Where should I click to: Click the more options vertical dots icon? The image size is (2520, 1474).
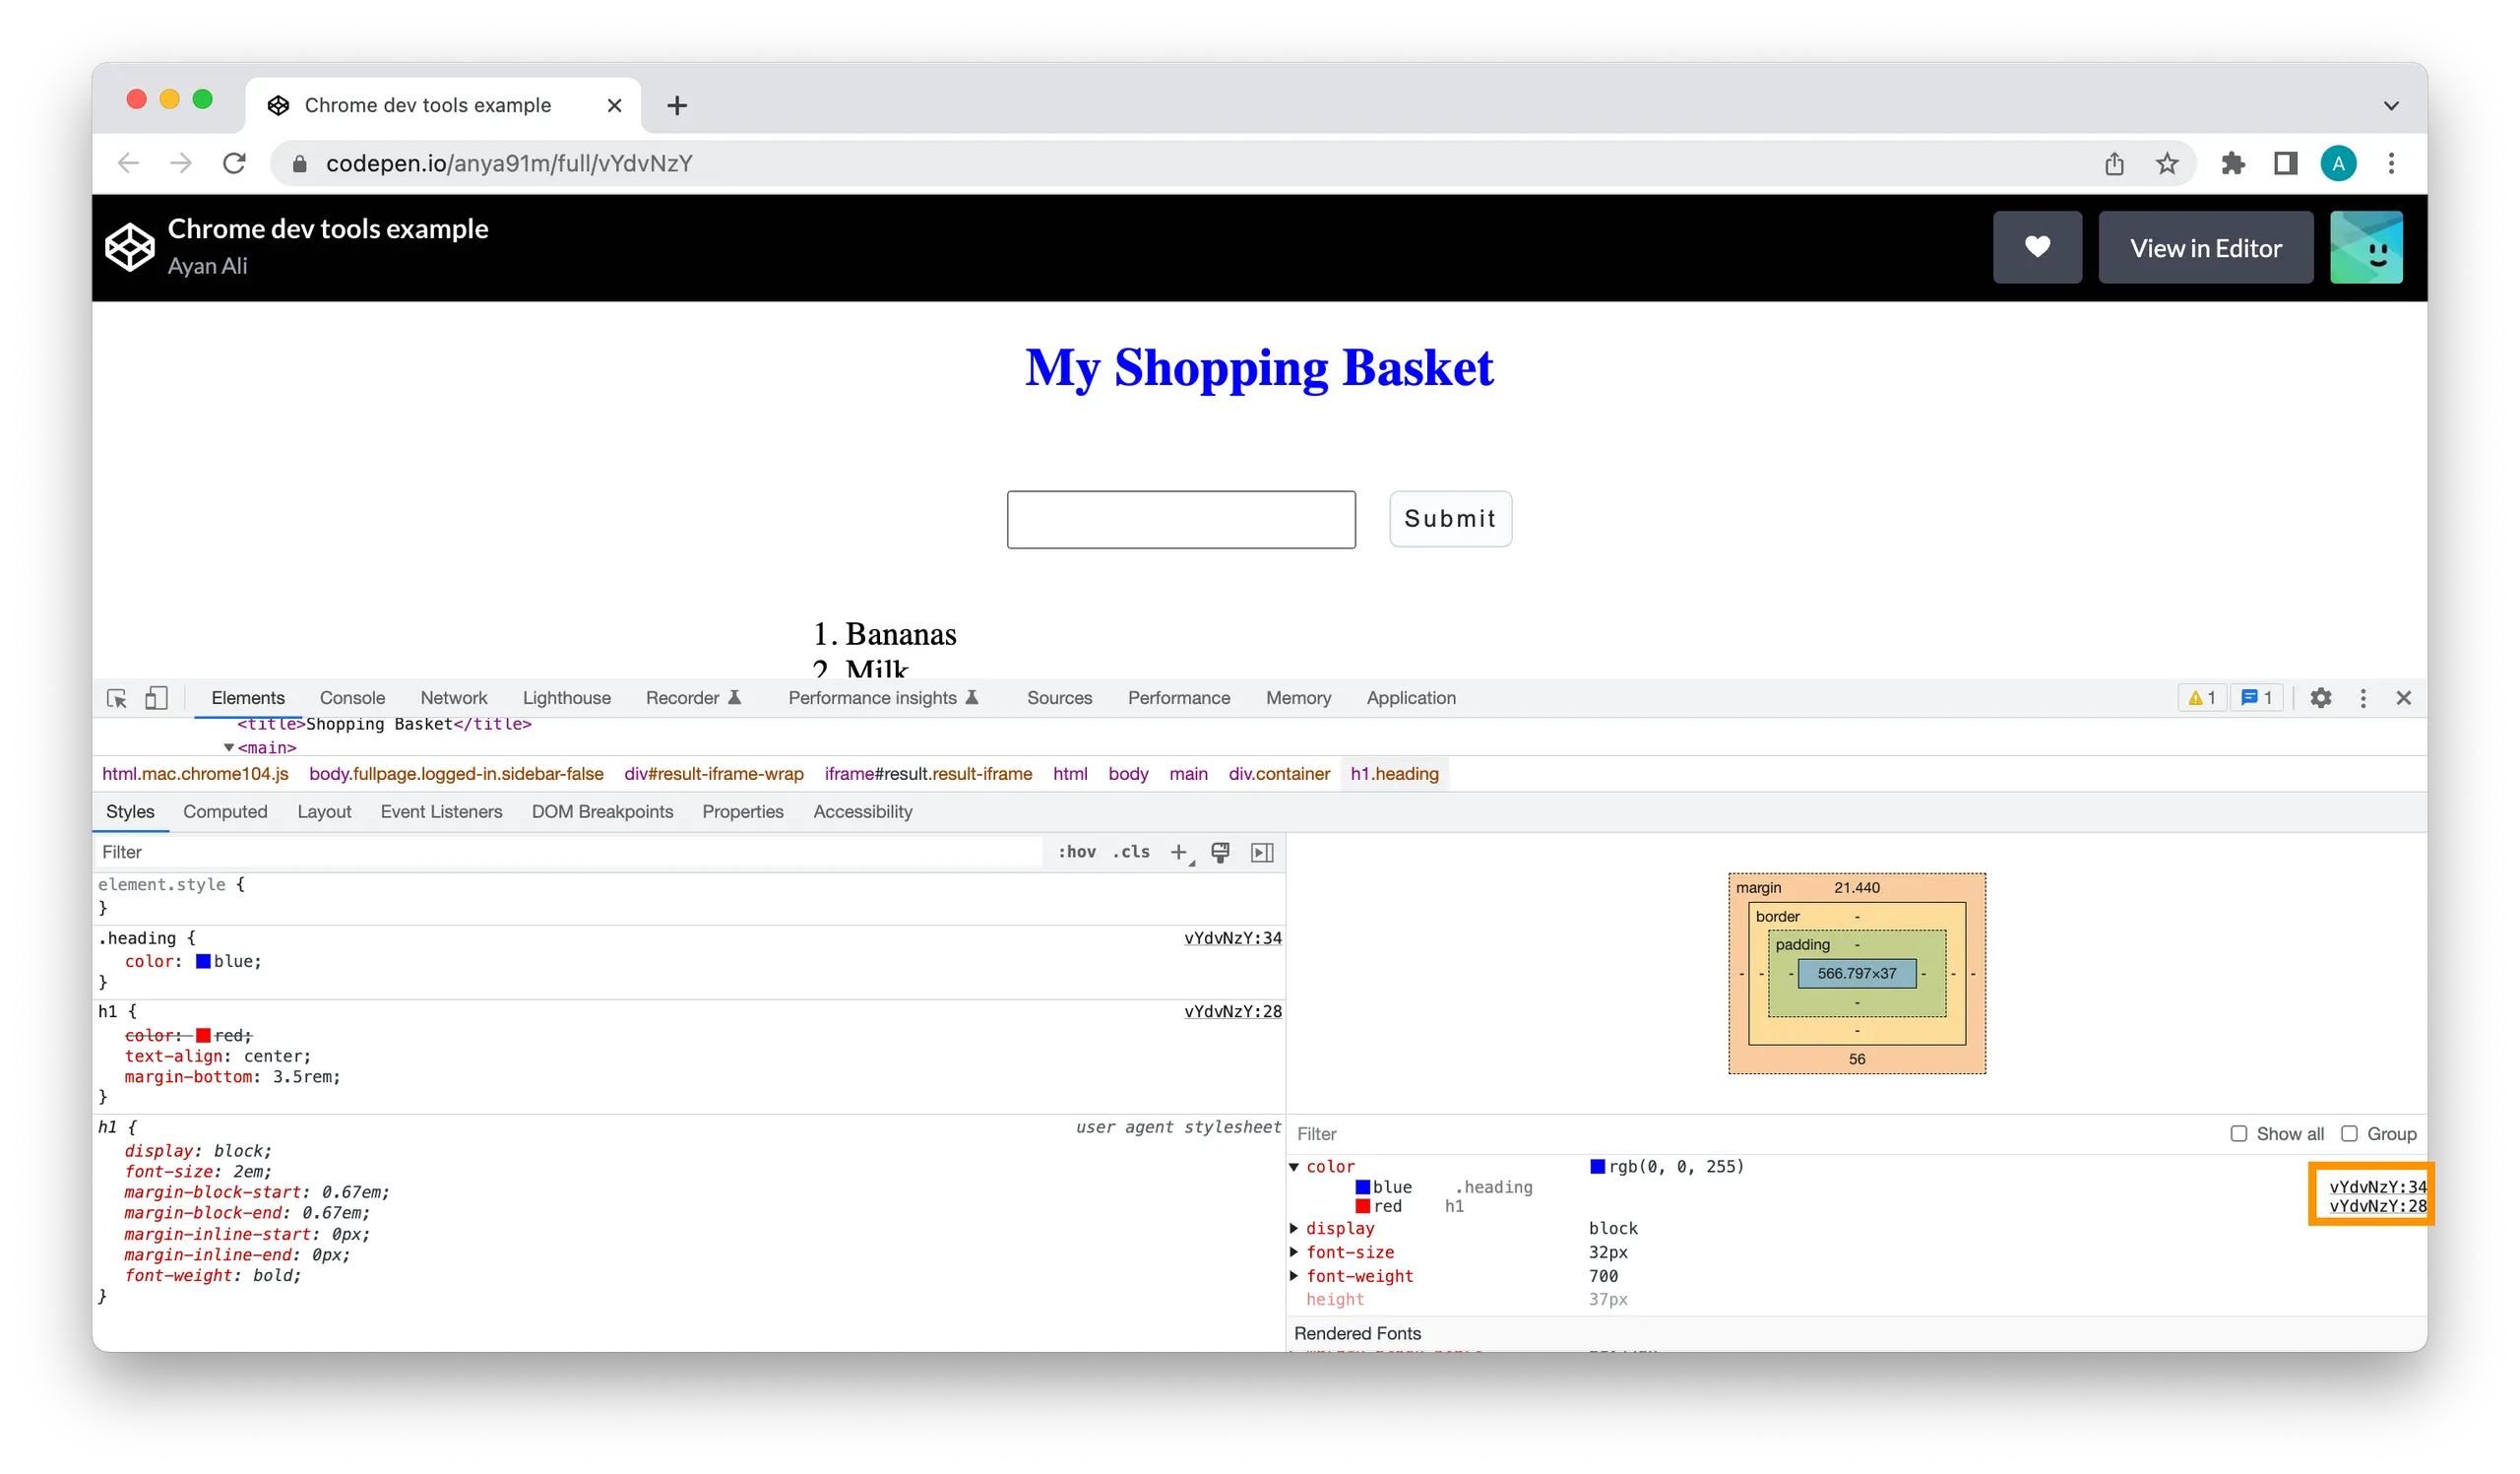2363,697
